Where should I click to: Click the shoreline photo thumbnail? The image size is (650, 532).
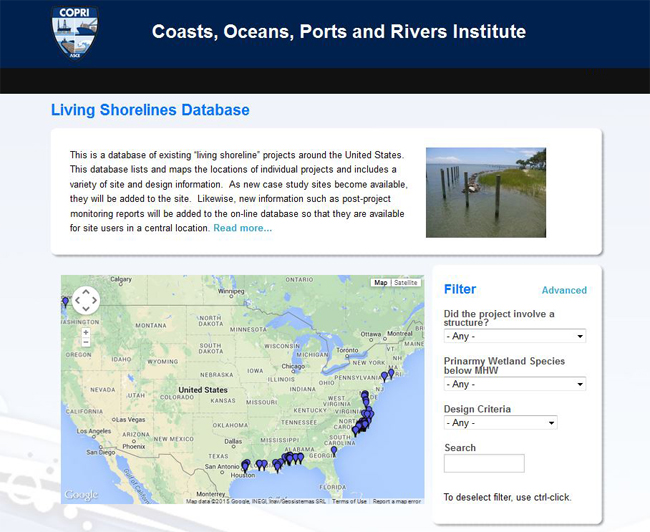pos(486,193)
